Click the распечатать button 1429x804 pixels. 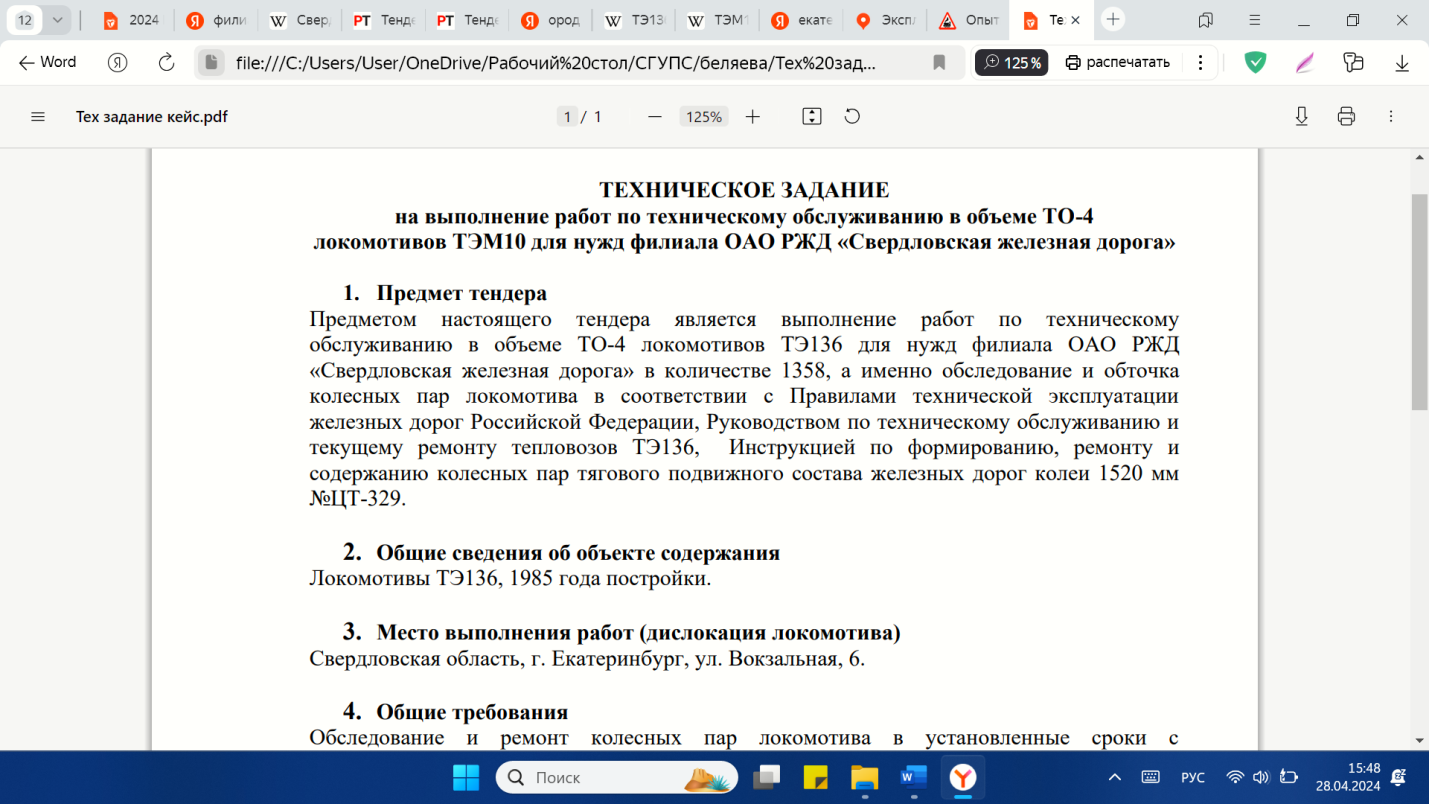(1117, 62)
